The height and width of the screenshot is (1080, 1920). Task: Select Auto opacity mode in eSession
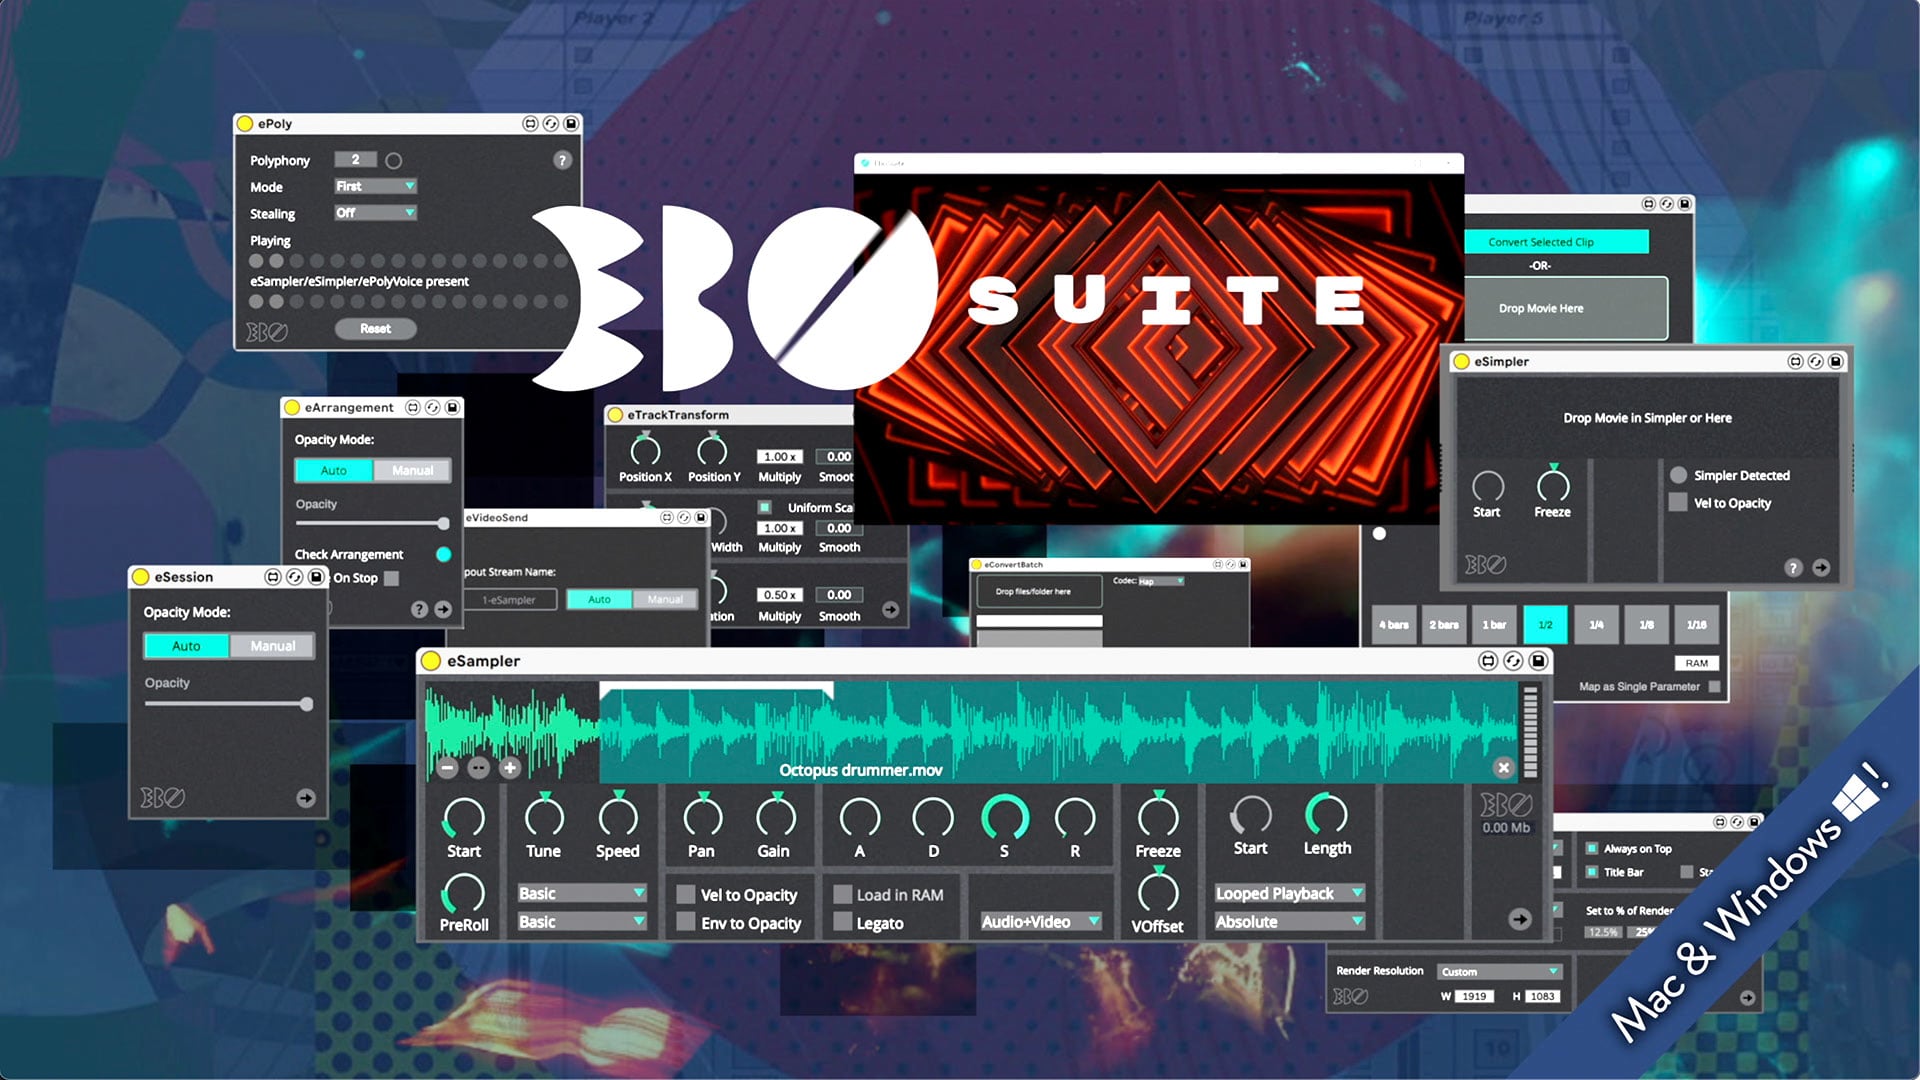[x=187, y=647]
